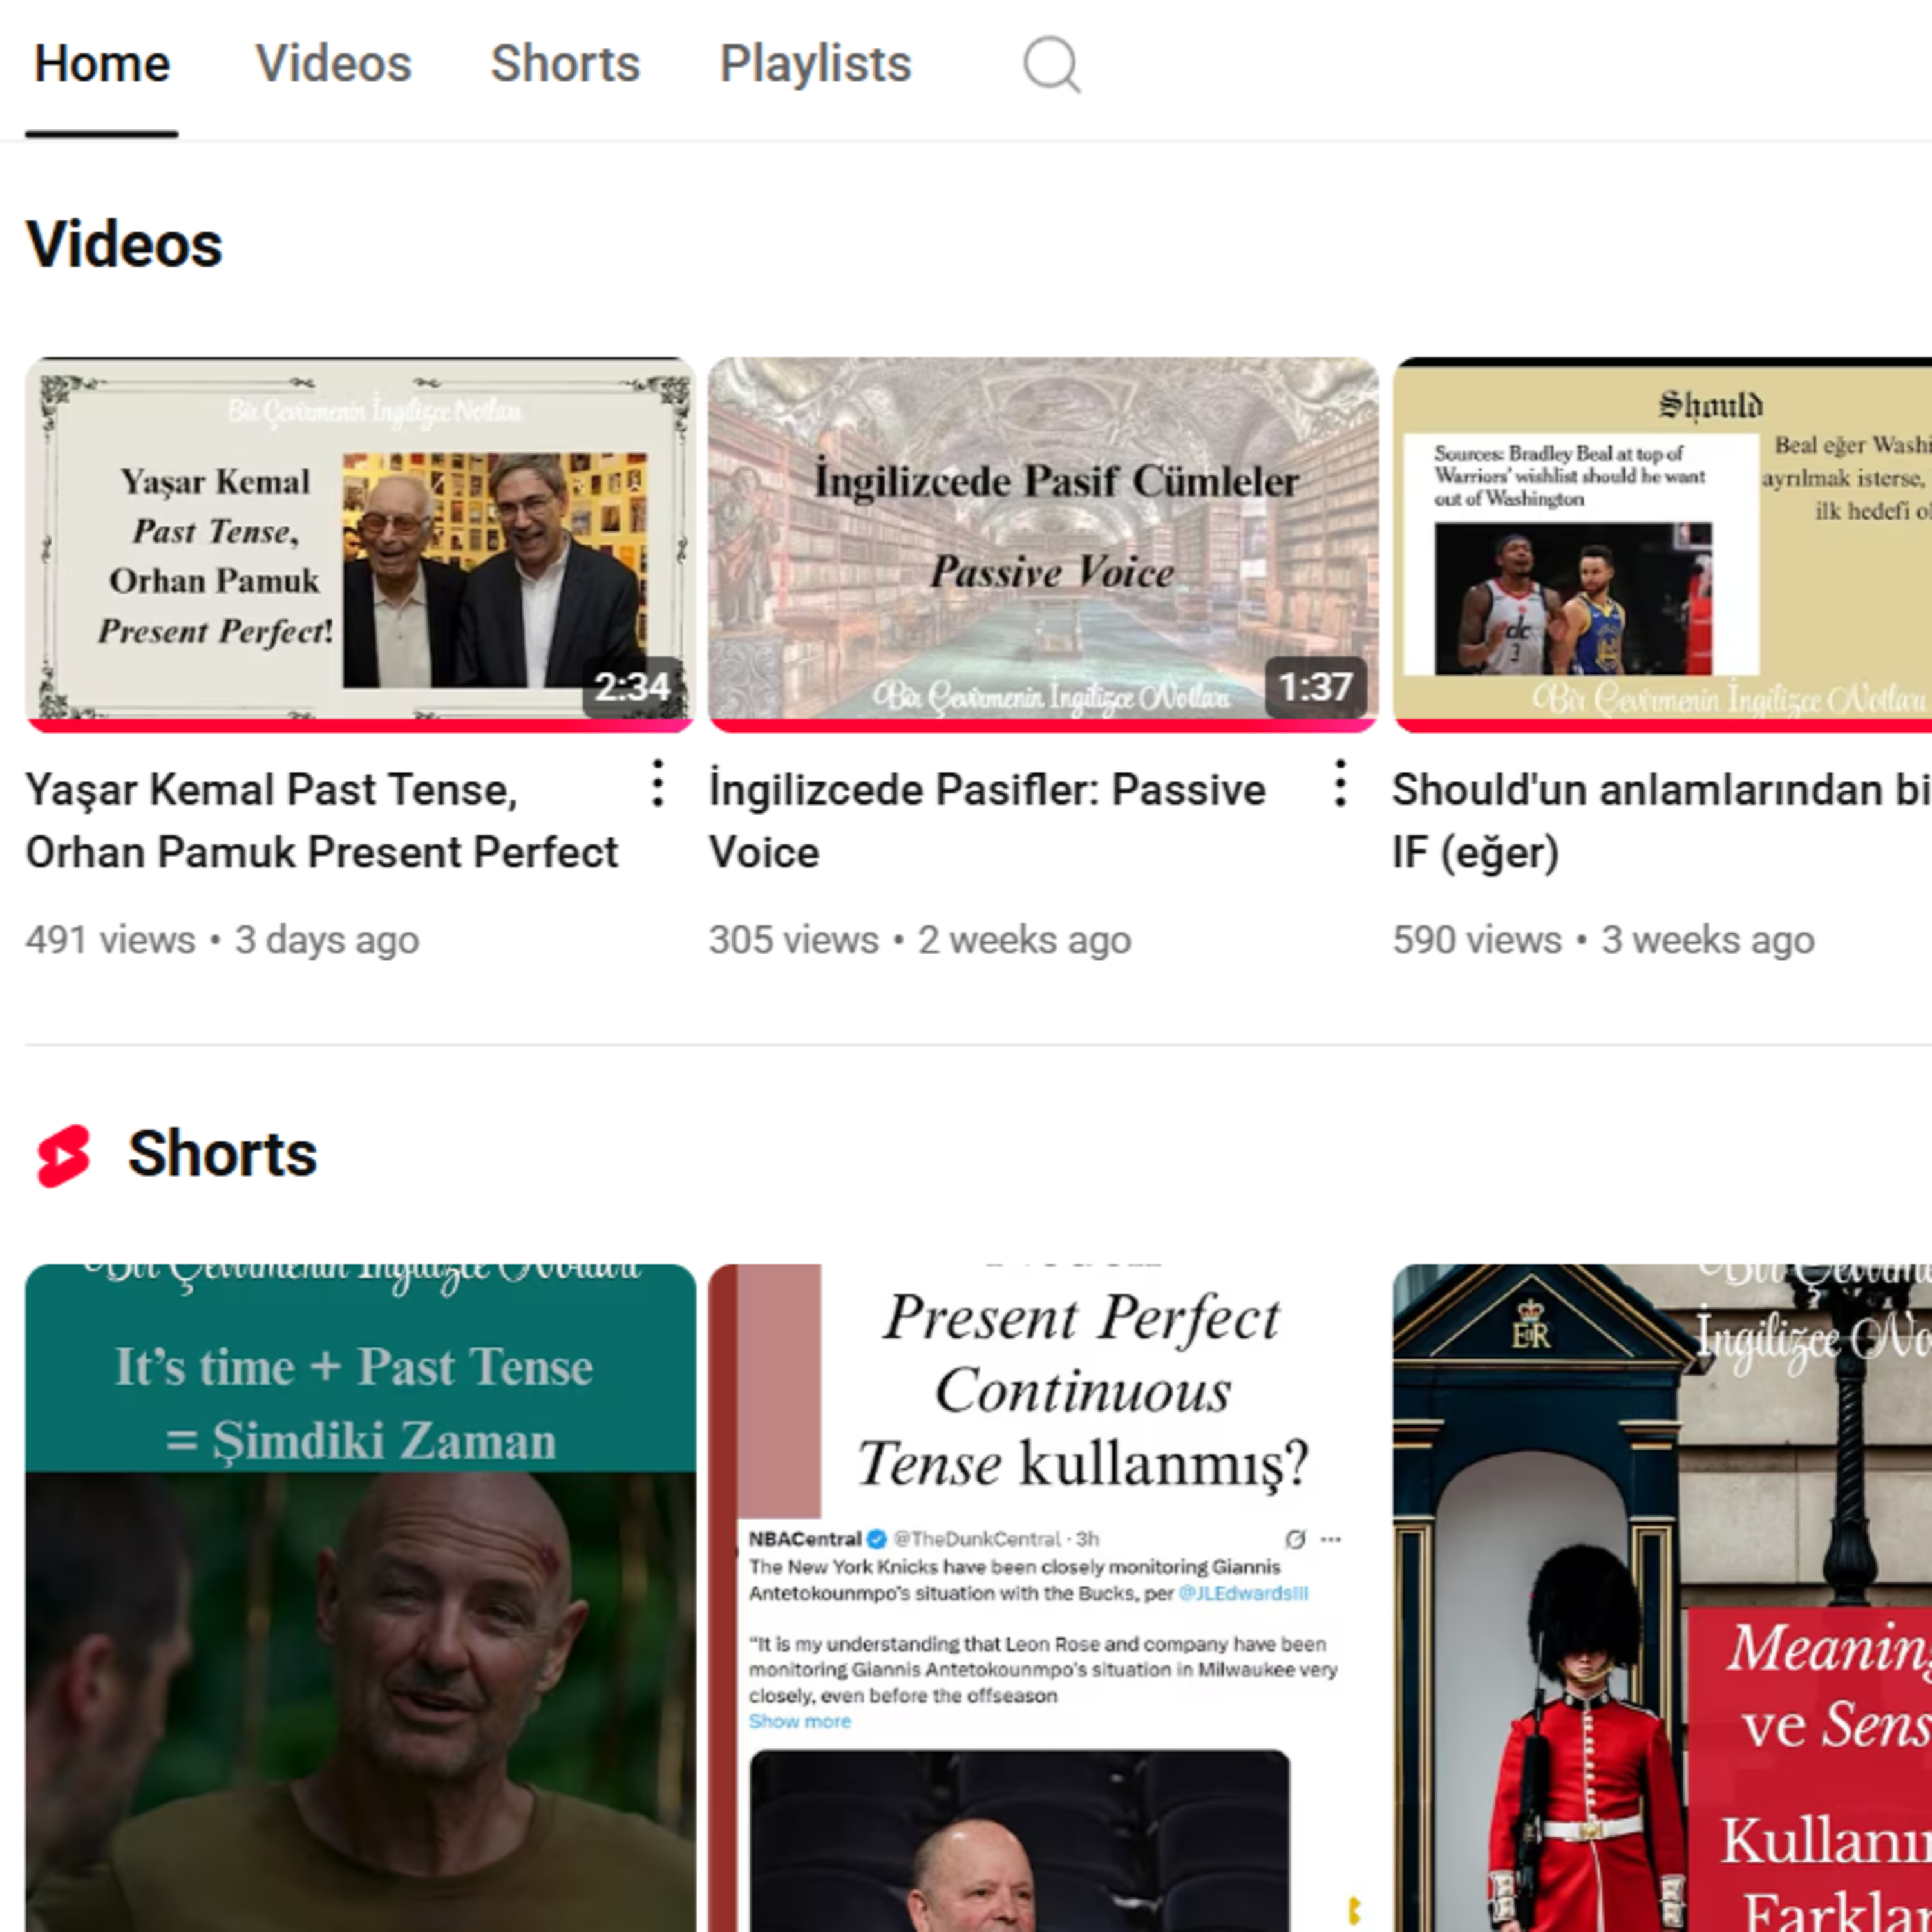
Task: Click '305 views • 2 weeks ago' text
Action: point(920,940)
